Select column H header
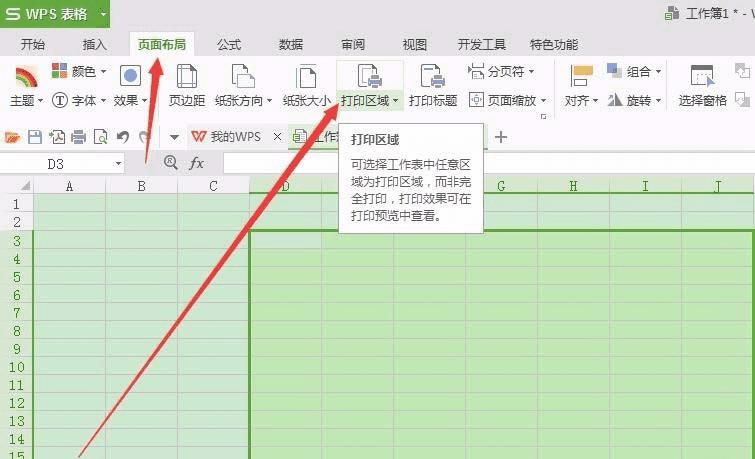Image resolution: width=755 pixels, height=459 pixels. pyautogui.click(x=573, y=186)
